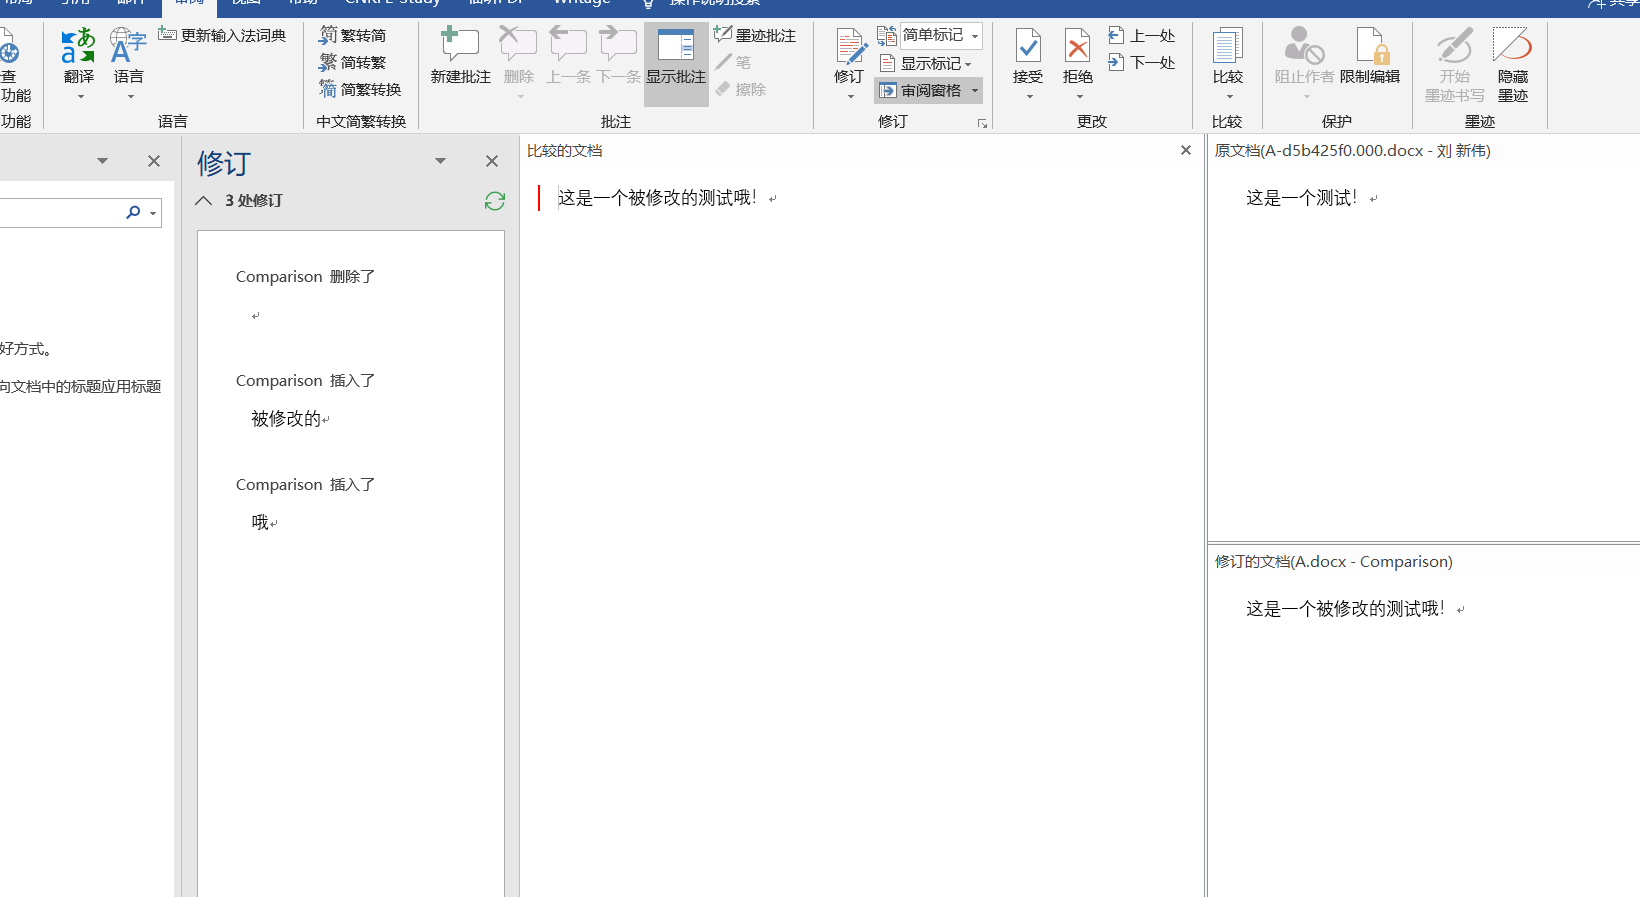Click the navigation search input field
1640x897 pixels.
60,212
